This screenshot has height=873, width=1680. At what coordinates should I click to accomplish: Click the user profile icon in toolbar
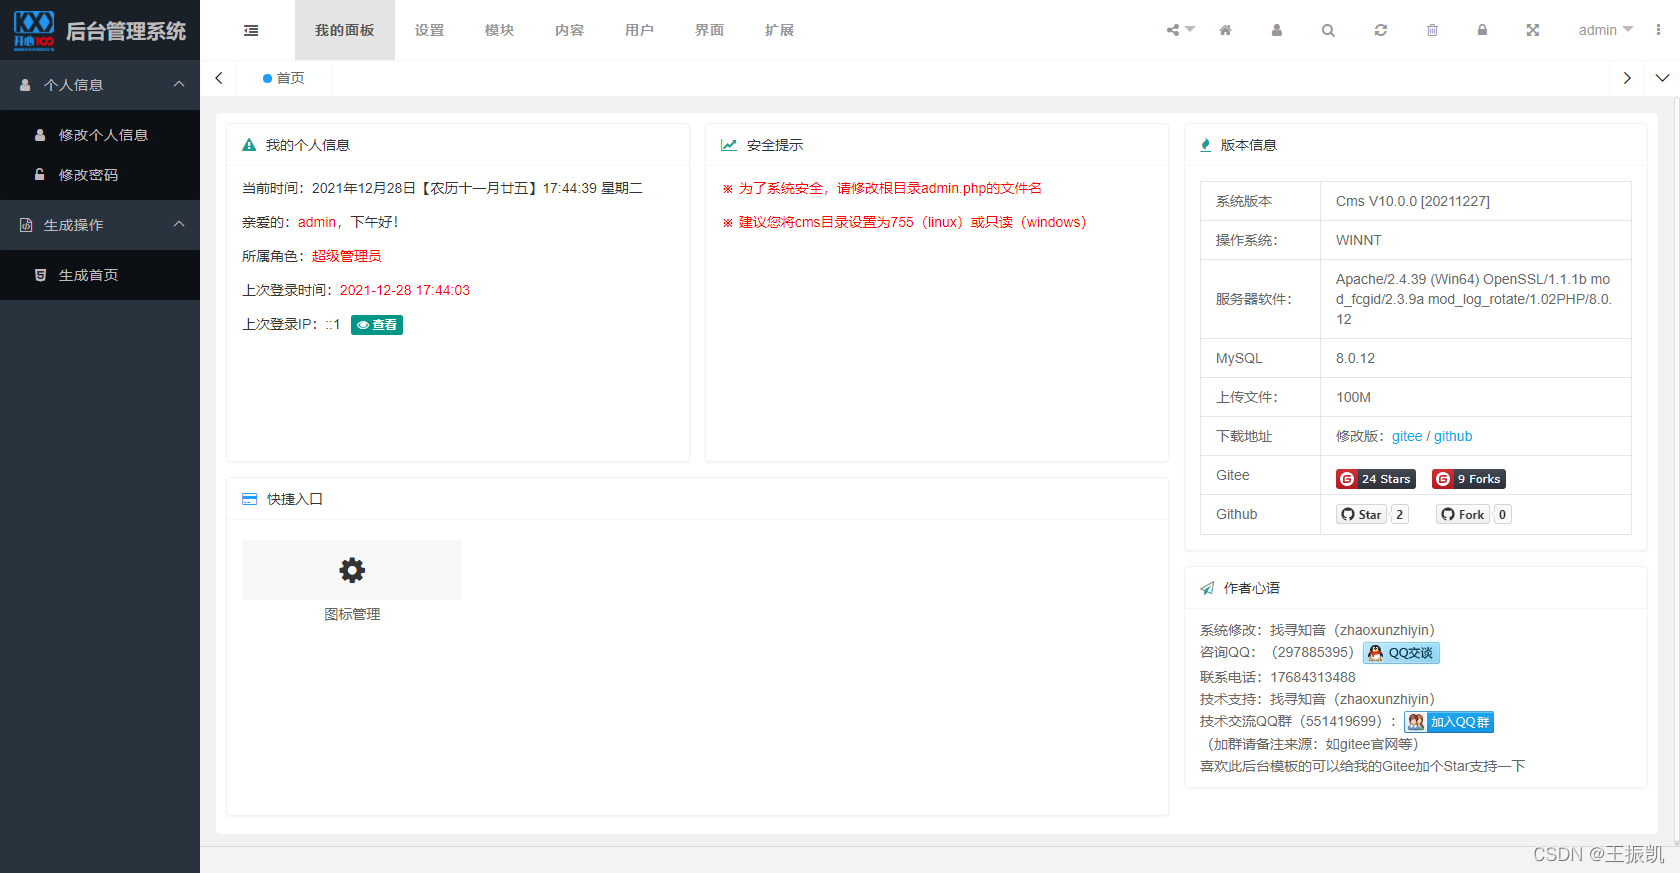[x=1277, y=31]
